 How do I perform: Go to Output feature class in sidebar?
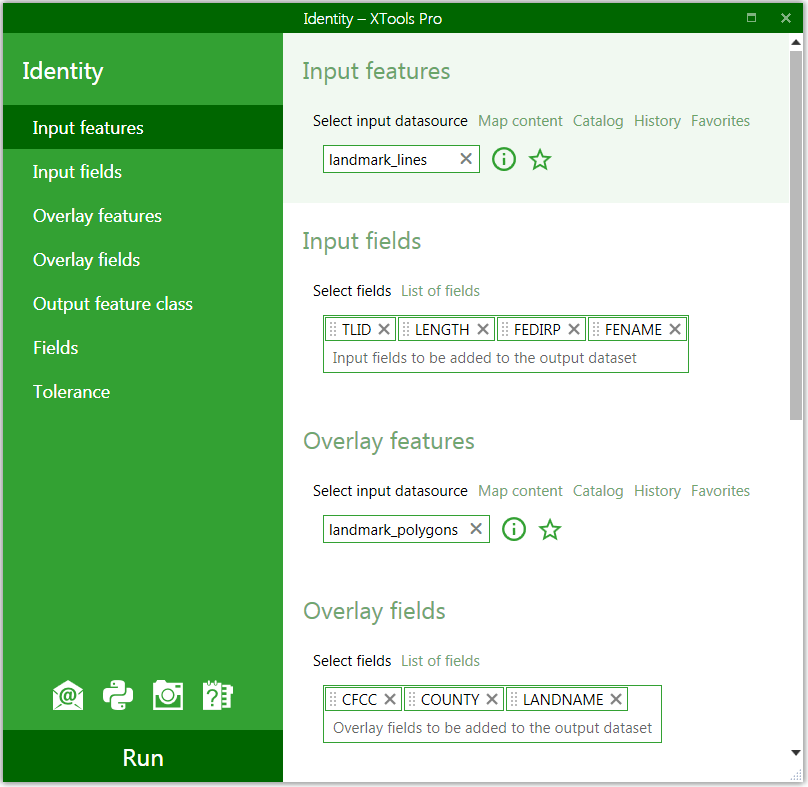[x=143, y=304]
